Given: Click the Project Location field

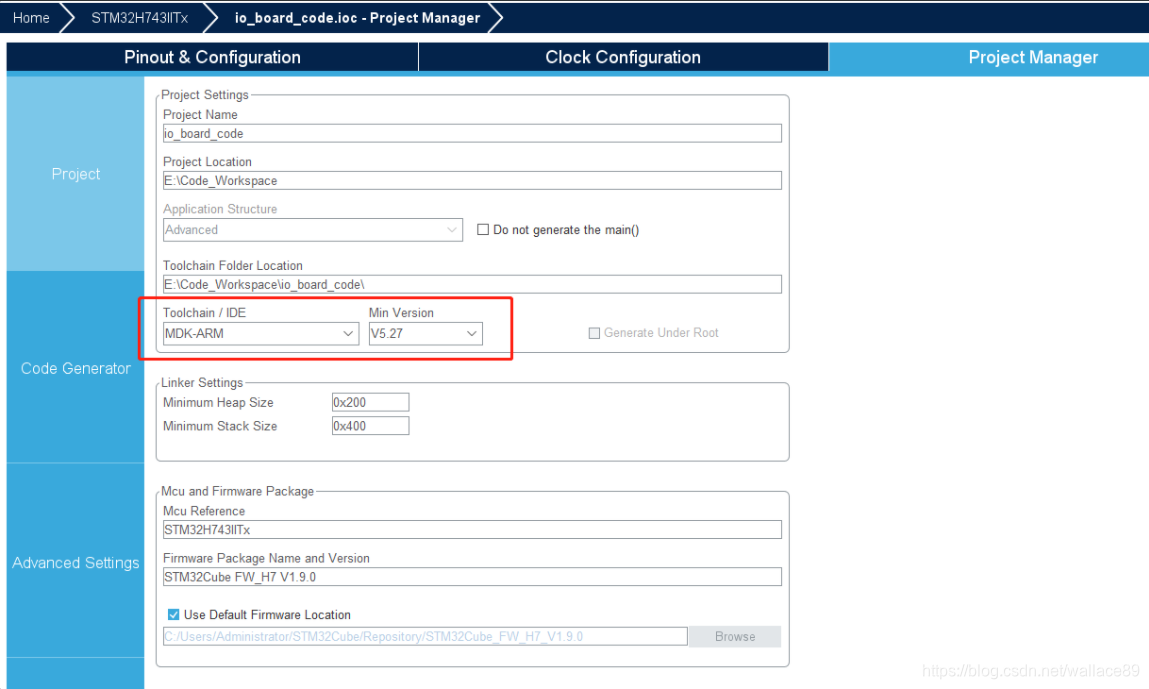Looking at the screenshot, I should coord(472,180).
